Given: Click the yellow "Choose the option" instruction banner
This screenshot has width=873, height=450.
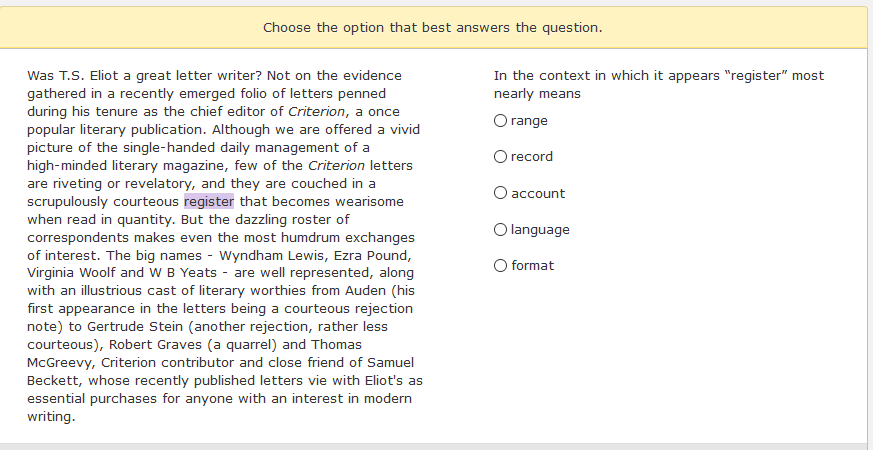Looking at the screenshot, I should pos(433,27).
